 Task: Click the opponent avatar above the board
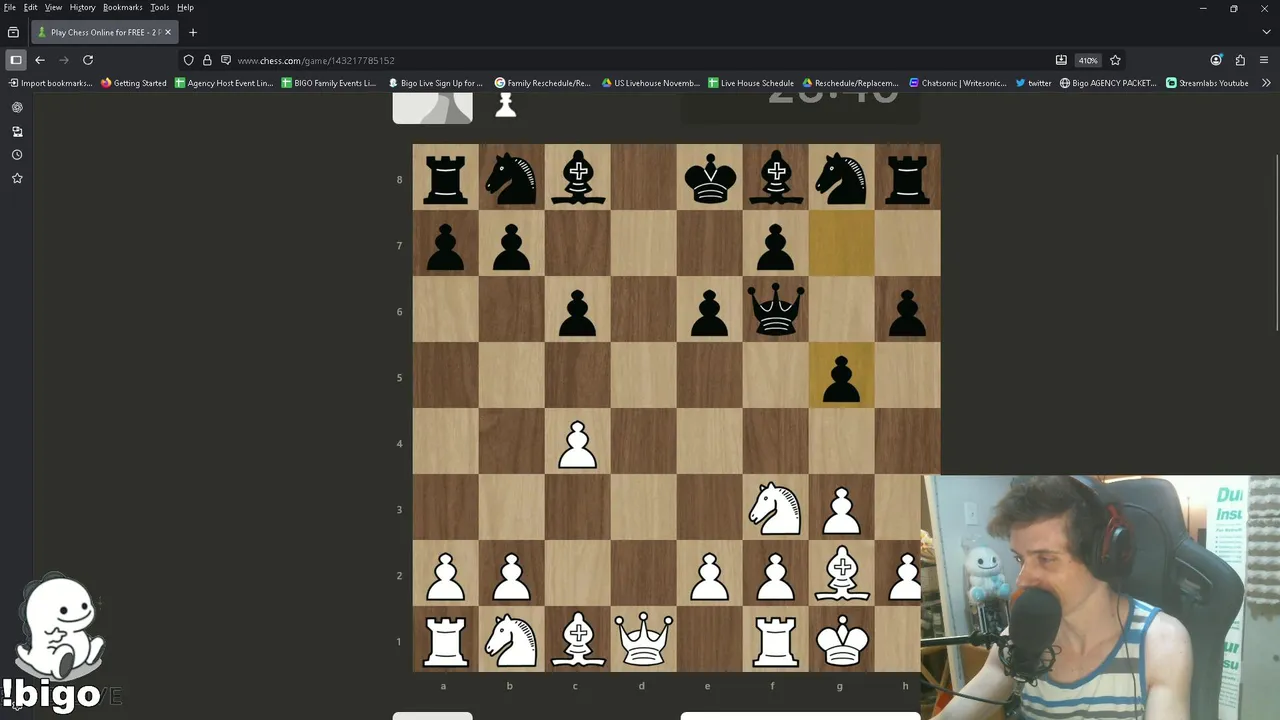pyautogui.click(x=432, y=108)
